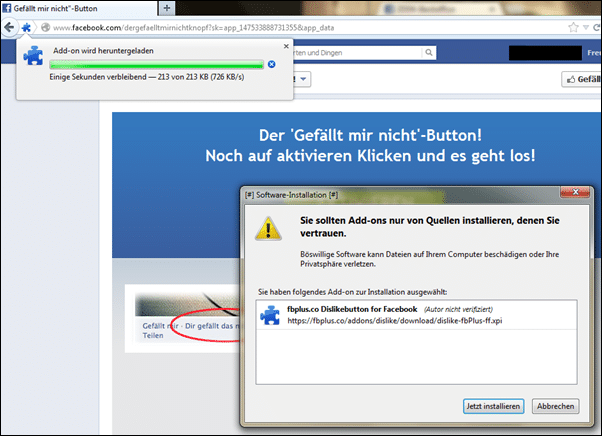Click the globe site identity icon

pyautogui.click(x=45, y=27)
